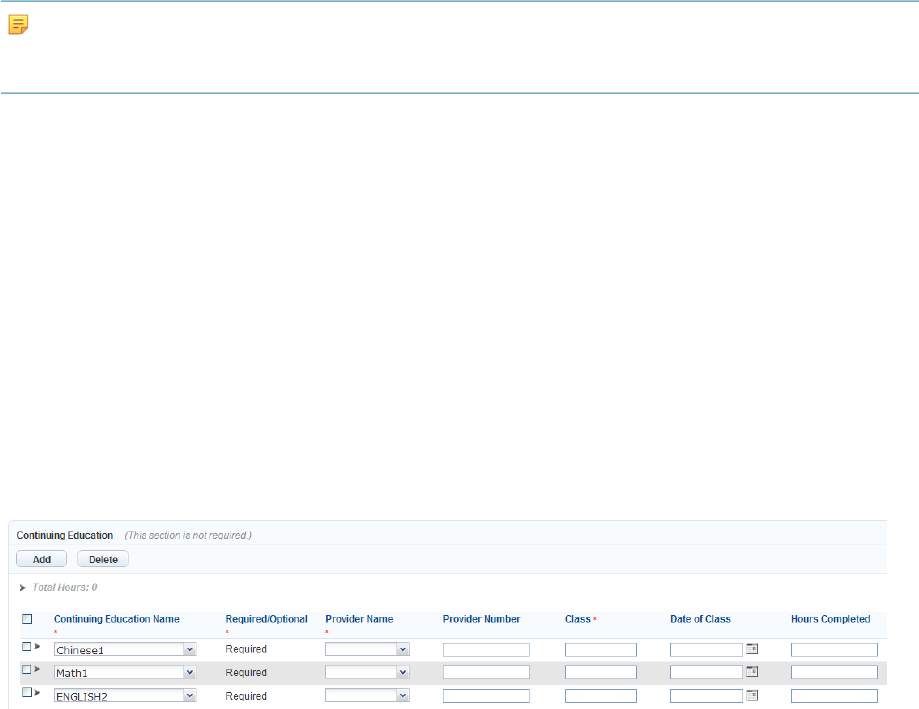Screen dimensions: 919x709
Task: Sort by Required/Optional column header
Action: (266, 619)
